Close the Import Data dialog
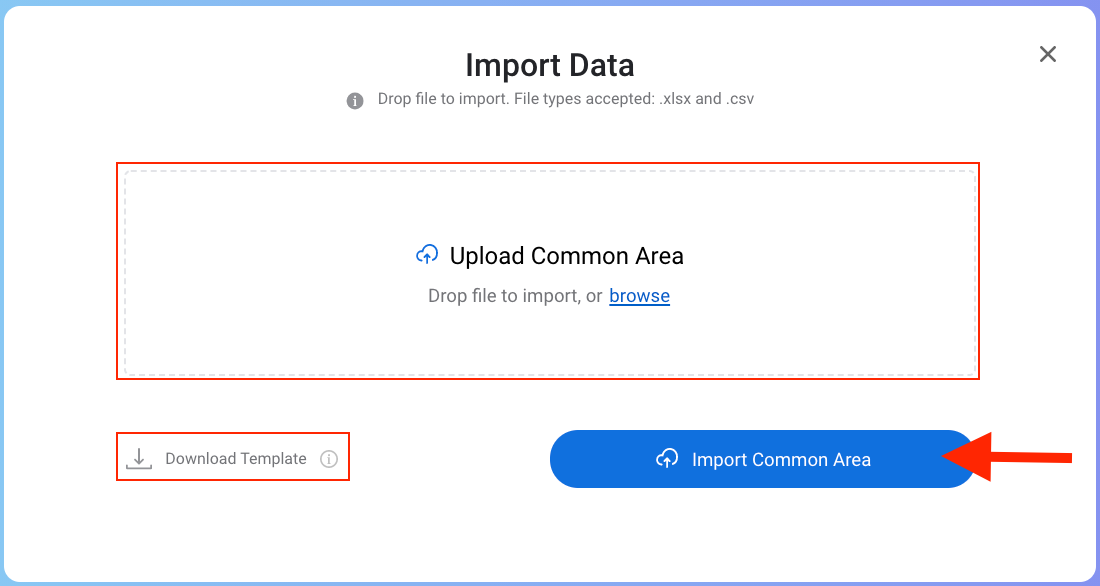1100x586 pixels. [x=1048, y=54]
